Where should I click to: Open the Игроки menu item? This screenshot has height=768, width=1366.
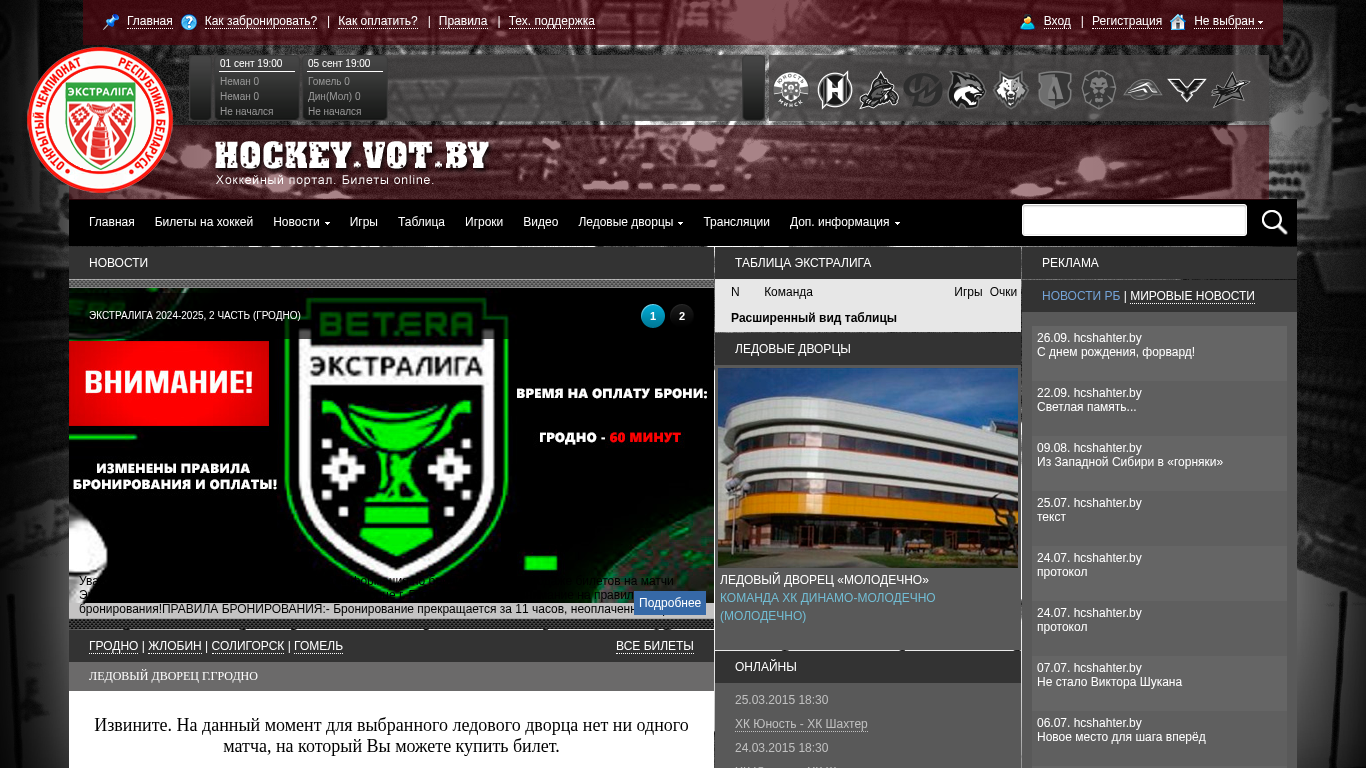point(484,222)
